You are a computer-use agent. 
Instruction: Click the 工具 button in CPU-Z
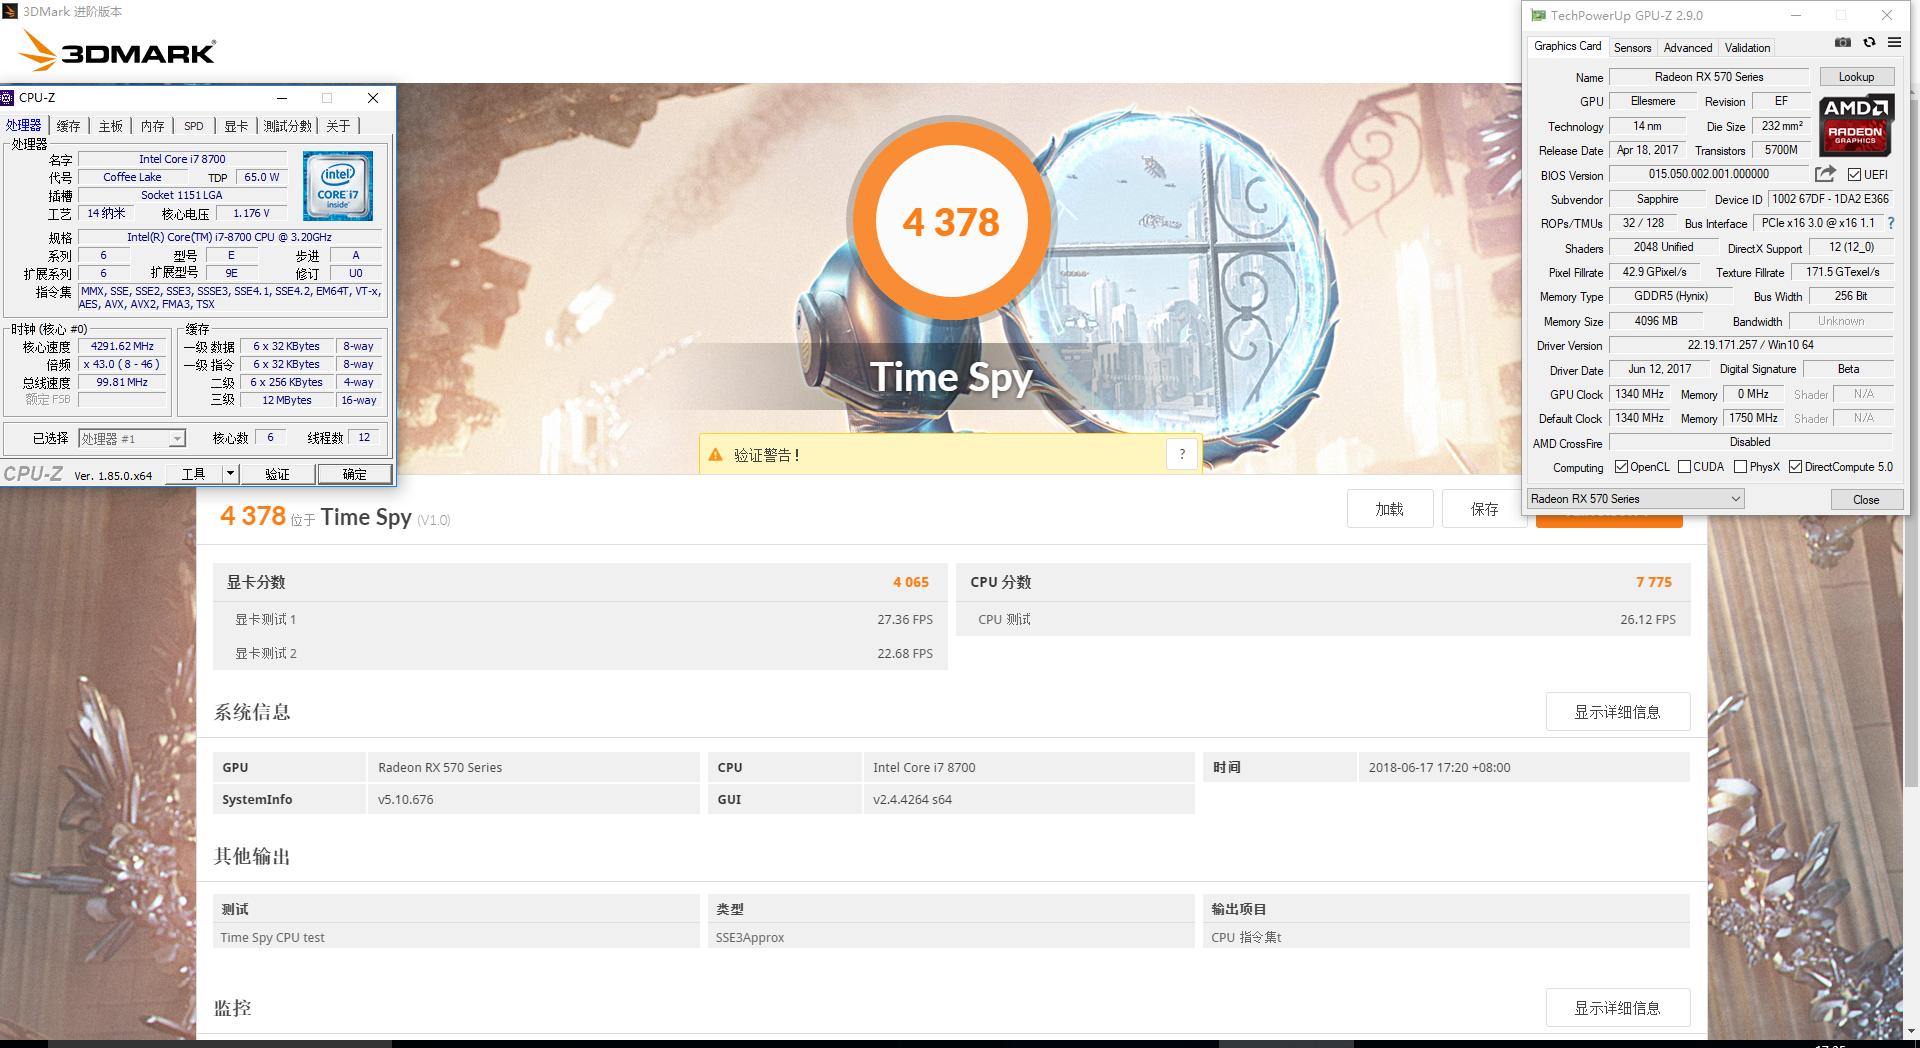194,474
